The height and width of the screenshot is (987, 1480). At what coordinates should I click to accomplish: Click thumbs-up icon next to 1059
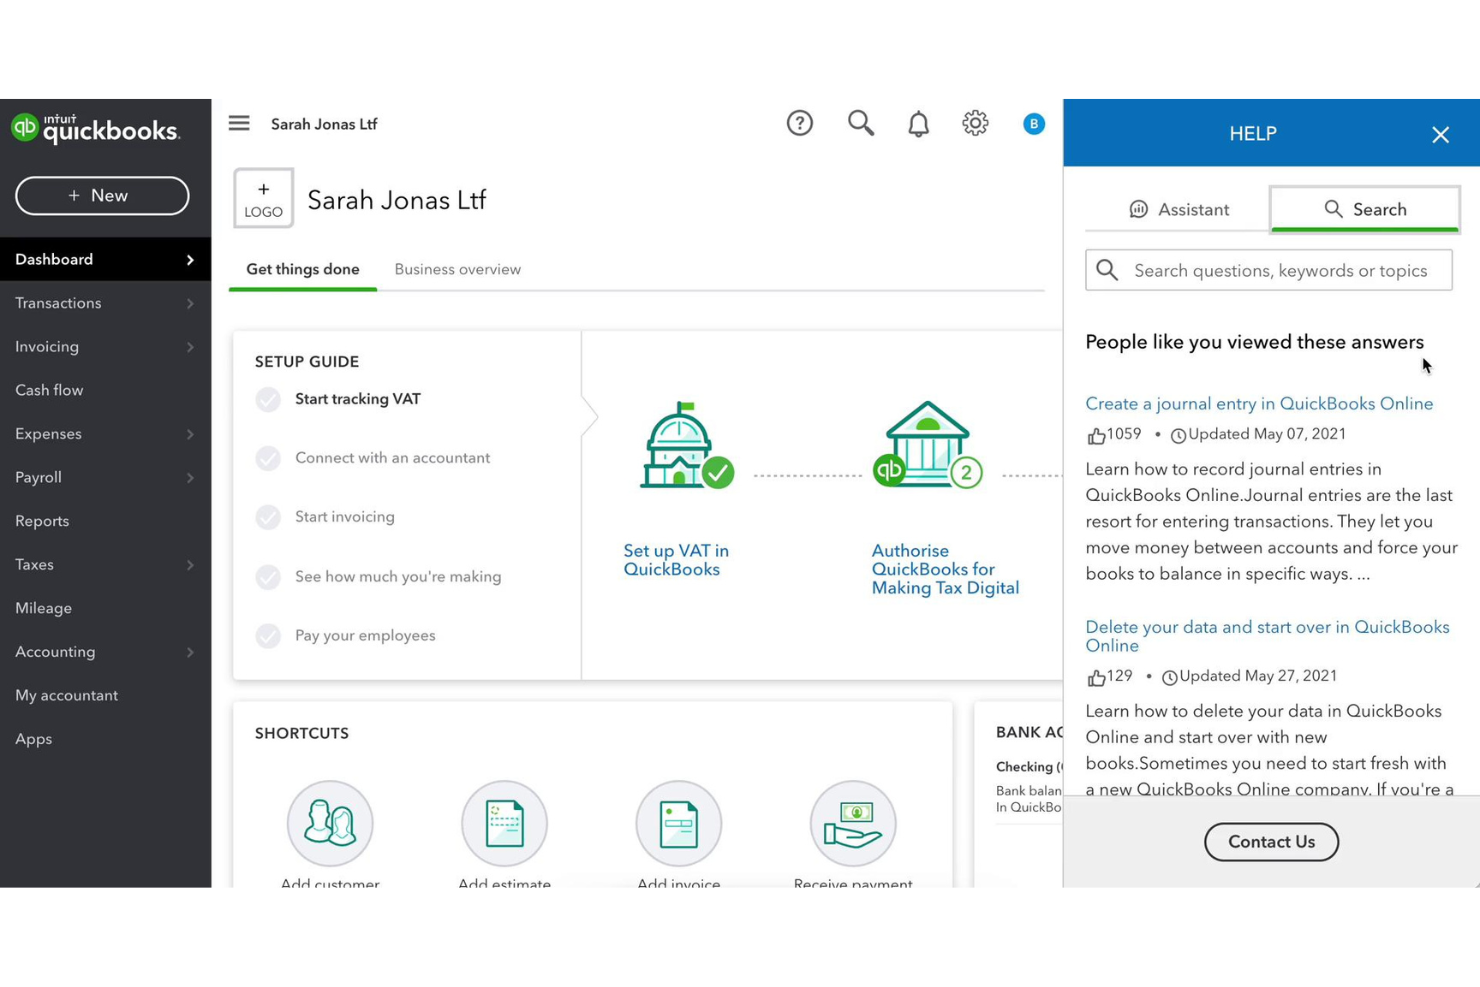pyautogui.click(x=1096, y=436)
